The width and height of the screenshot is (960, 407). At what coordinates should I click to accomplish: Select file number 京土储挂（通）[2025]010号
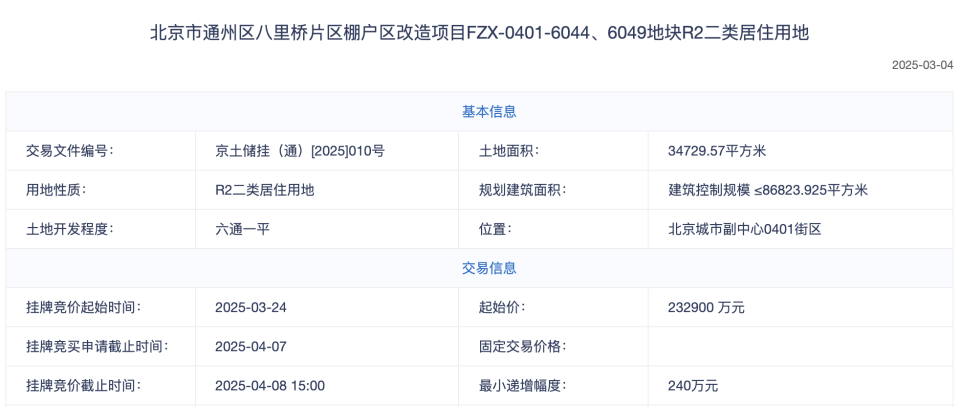tap(300, 151)
